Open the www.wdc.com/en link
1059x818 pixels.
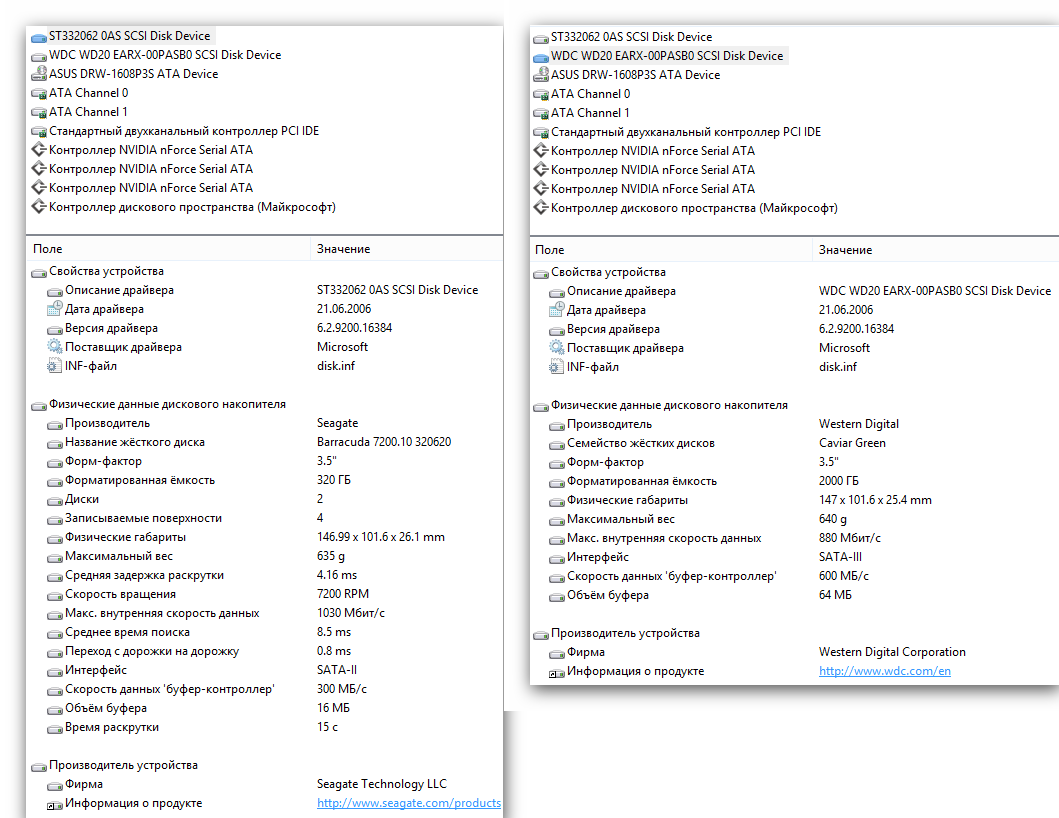(x=884, y=671)
